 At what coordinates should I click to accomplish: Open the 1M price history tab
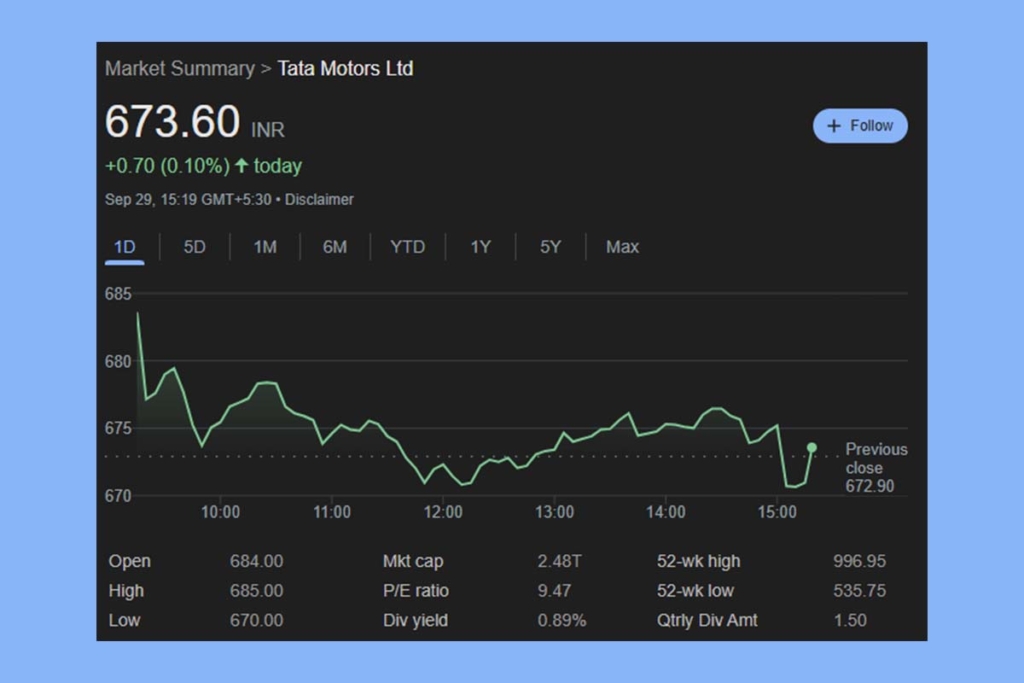coord(265,246)
